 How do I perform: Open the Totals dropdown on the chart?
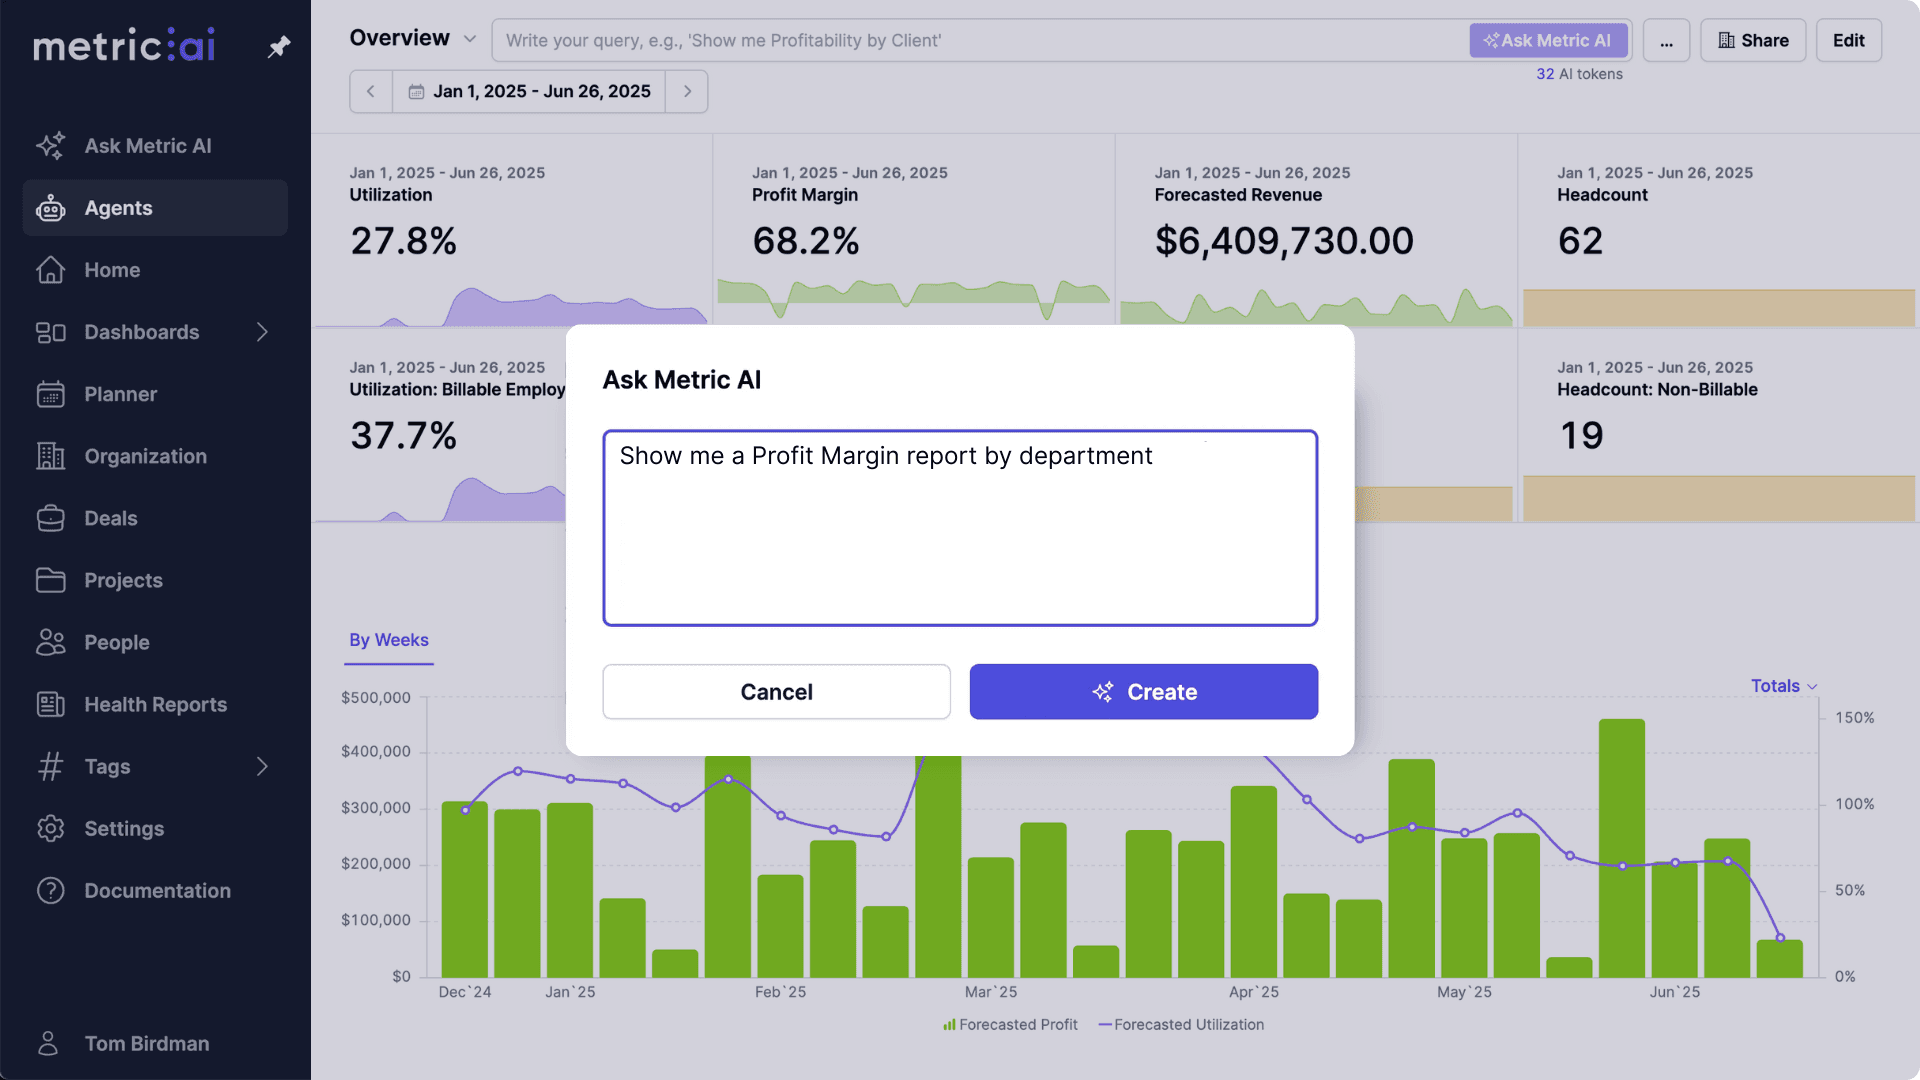click(1784, 686)
